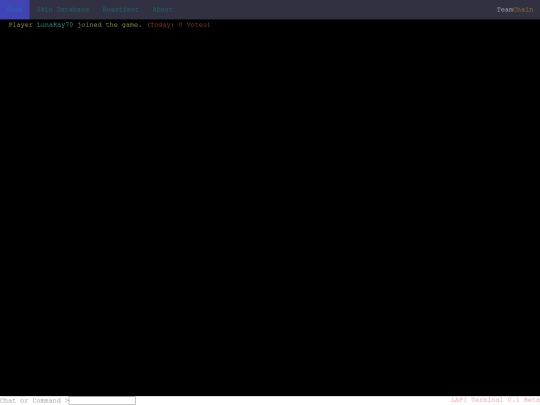
Task: Focus the Chat or Command input field
Action: (102, 401)
